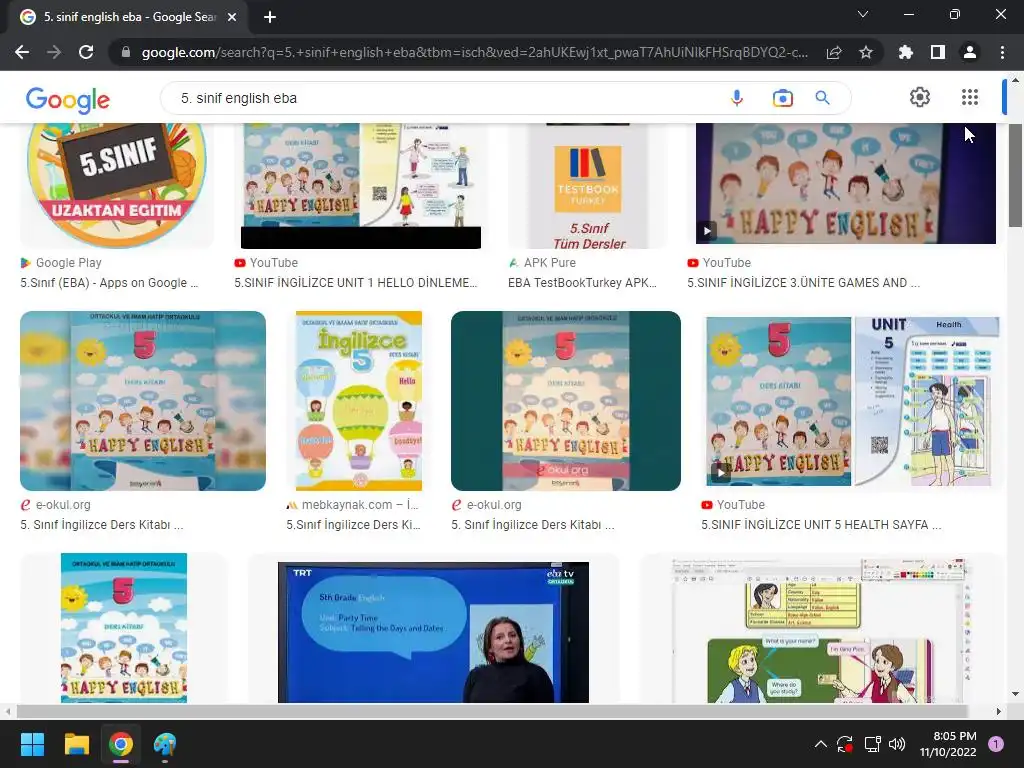Viewport: 1024px width, 768px height.
Task: Open Paint from the taskbar
Action: pos(165,744)
